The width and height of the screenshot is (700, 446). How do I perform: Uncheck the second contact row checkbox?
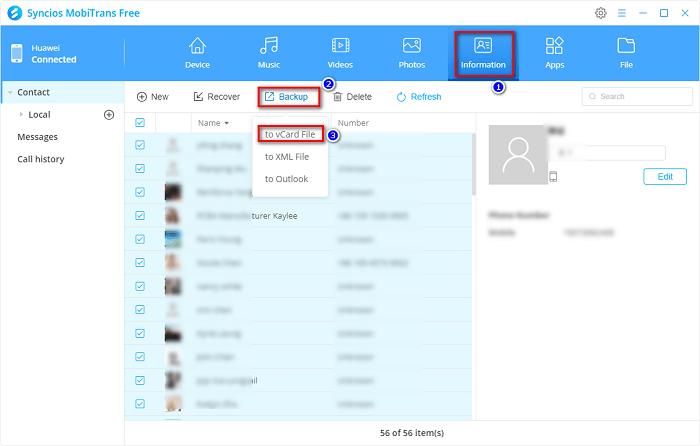point(140,169)
